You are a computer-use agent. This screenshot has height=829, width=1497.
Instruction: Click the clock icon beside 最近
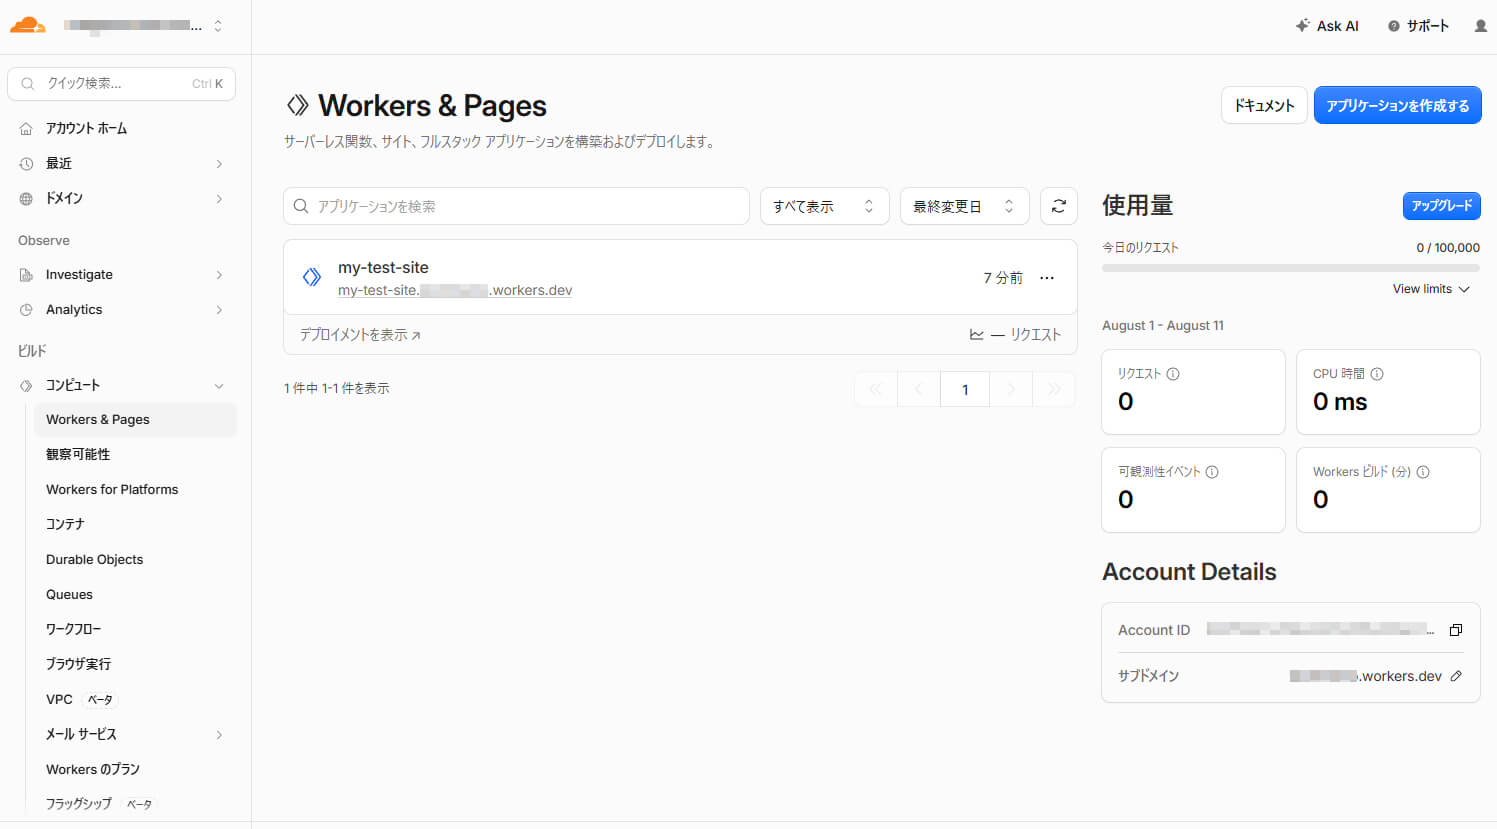pyautogui.click(x=26, y=164)
